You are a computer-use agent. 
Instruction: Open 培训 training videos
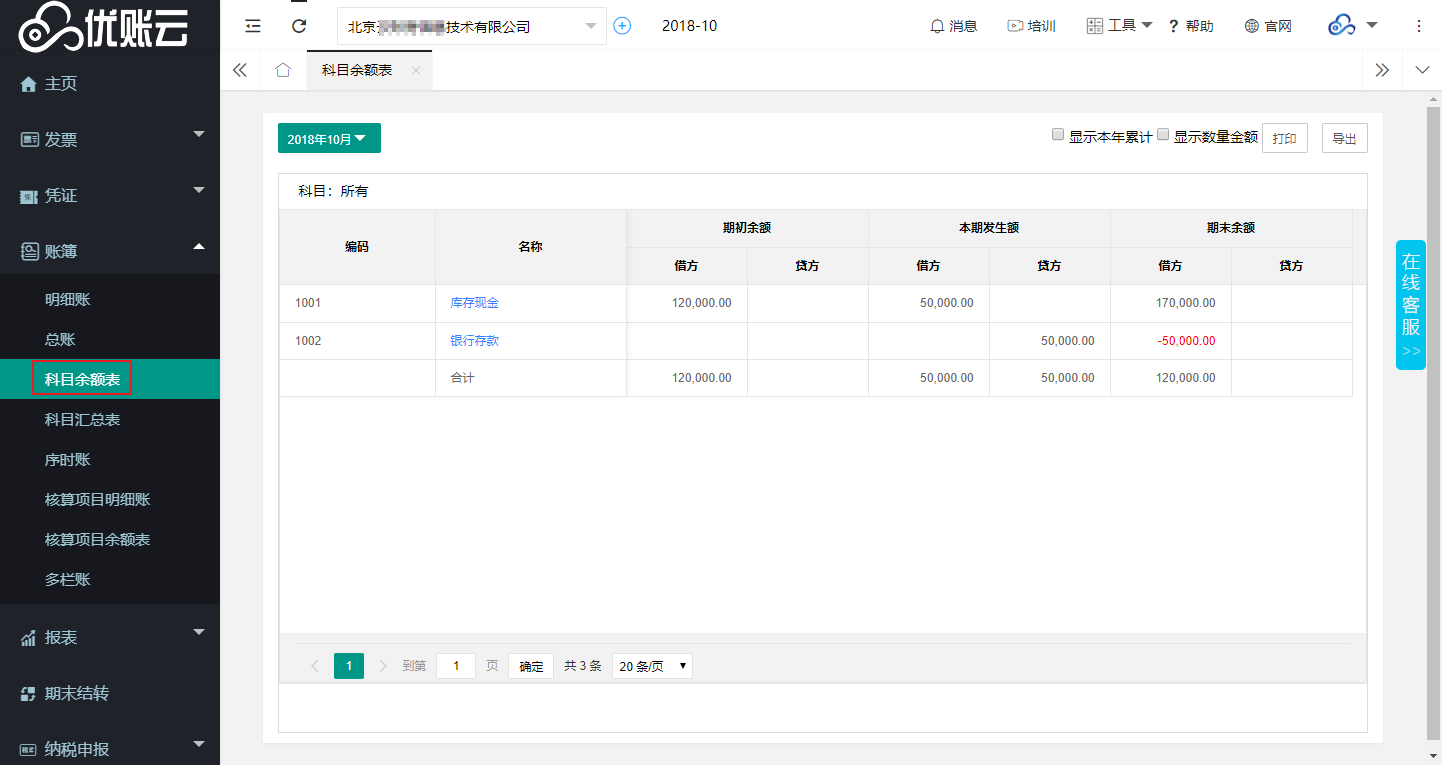pyautogui.click(x=1031, y=26)
